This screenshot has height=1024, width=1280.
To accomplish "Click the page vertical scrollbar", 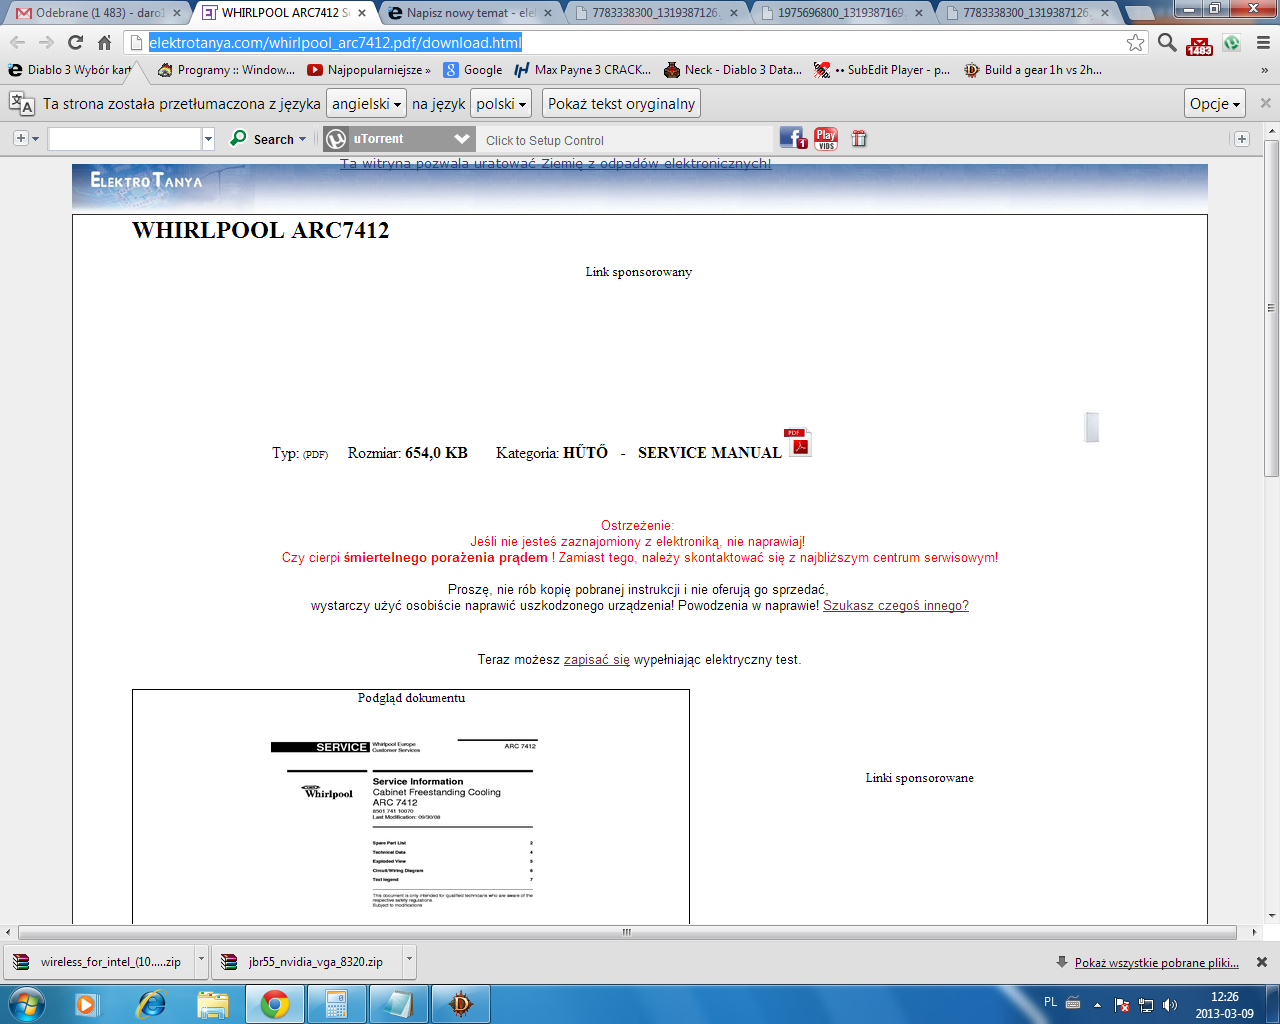I will click(1272, 308).
